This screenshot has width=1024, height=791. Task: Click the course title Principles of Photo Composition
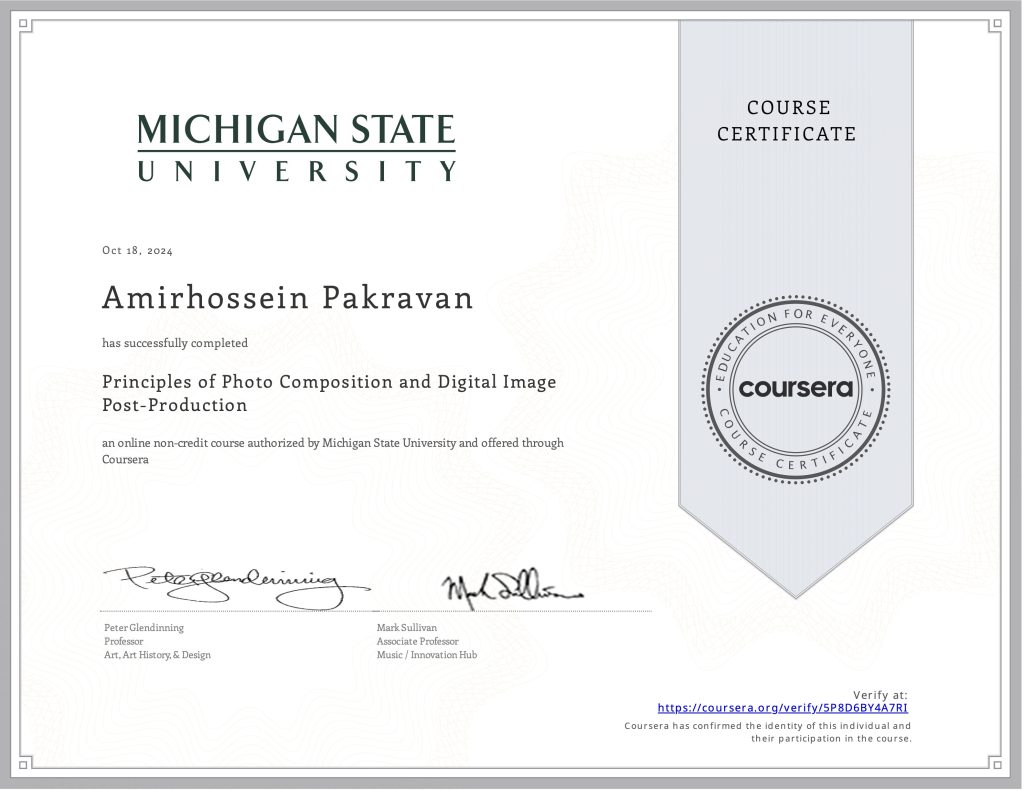coord(329,393)
